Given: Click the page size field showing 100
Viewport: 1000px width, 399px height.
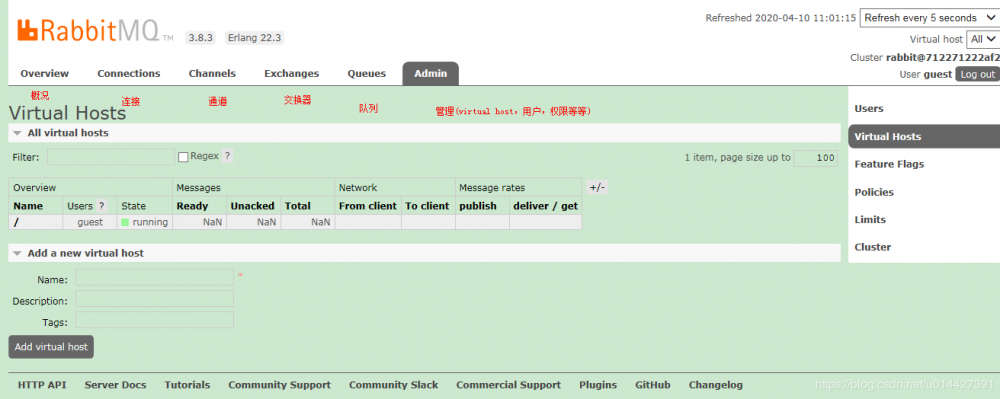Looking at the screenshot, I should pos(816,157).
